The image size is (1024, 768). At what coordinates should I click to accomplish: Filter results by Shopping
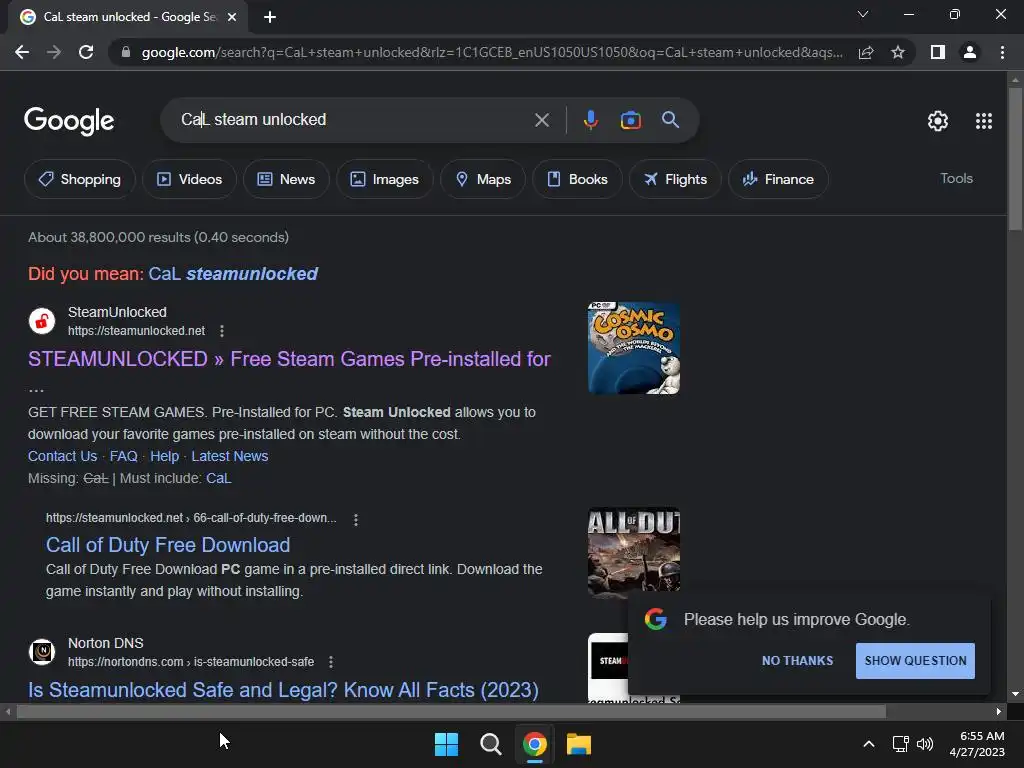coord(80,179)
